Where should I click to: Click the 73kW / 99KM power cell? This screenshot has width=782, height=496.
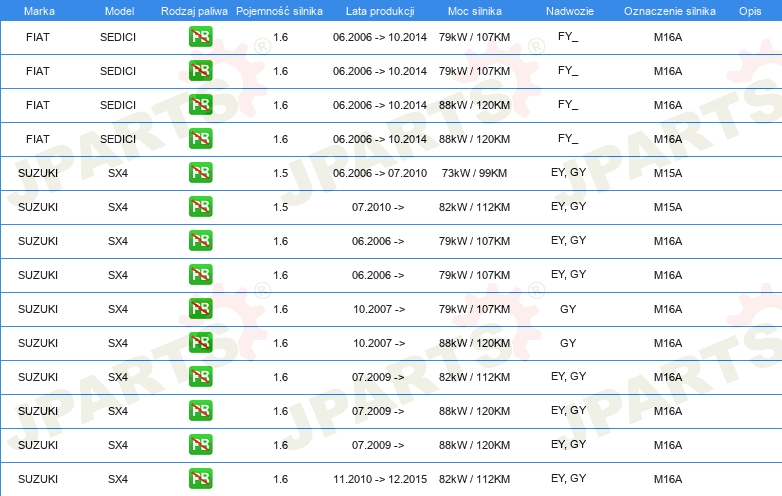(474, 173)
